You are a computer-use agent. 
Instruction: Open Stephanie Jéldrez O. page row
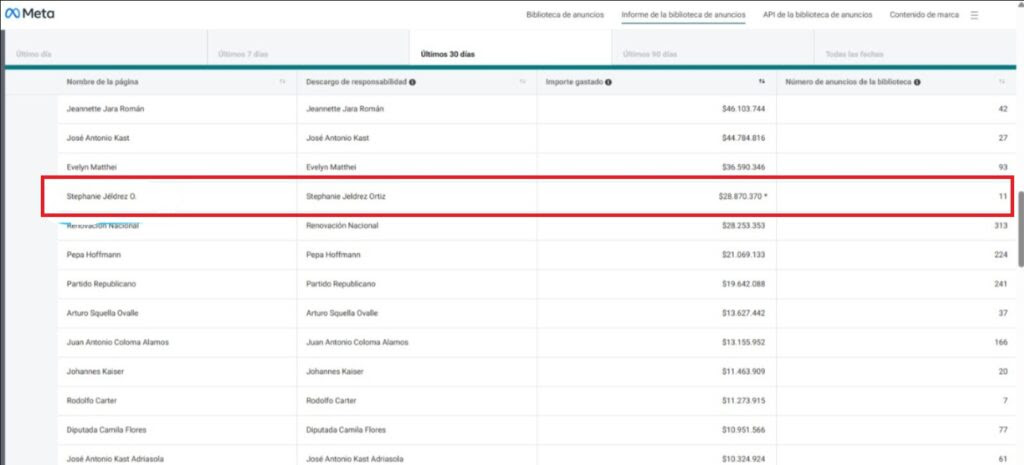pyautogui.click(x=101, y=197)
